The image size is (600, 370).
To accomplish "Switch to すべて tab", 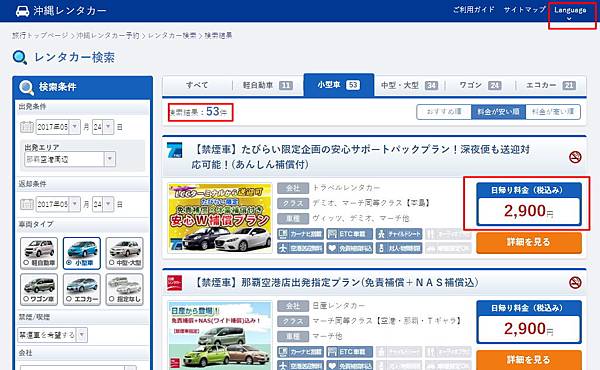I will (197, 85).
